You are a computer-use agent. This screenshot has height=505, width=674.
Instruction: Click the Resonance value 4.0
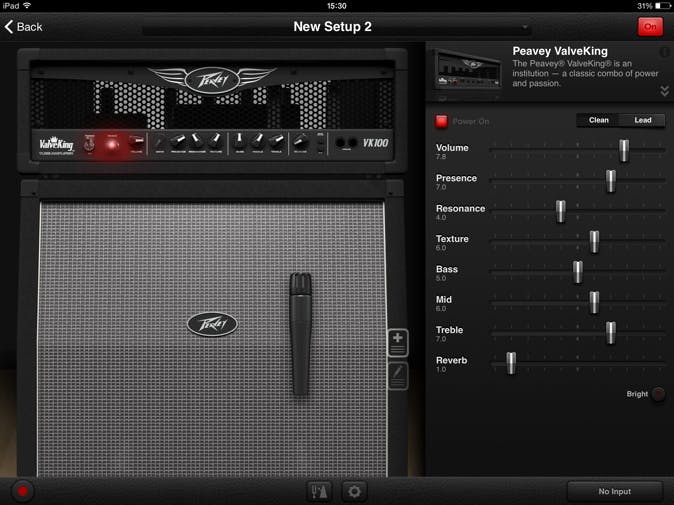pos(441,217)
